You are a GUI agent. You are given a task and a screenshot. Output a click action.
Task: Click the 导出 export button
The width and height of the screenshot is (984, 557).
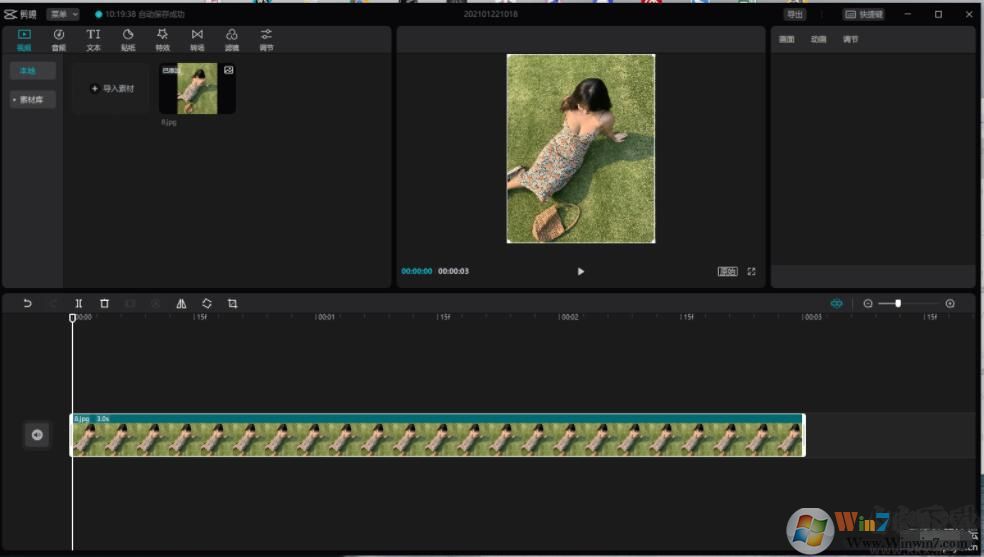pyautogui.click(x=794, y=14)
